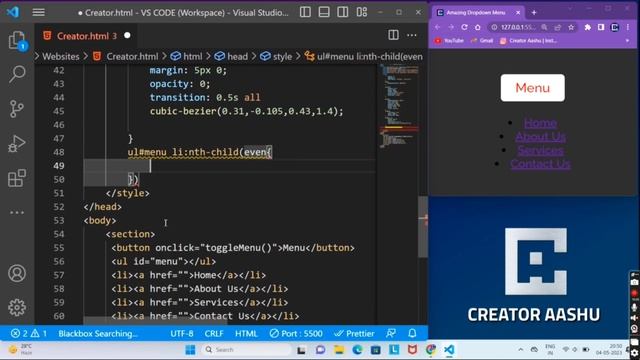Open the zoom icon in address bar

[544, 27]
